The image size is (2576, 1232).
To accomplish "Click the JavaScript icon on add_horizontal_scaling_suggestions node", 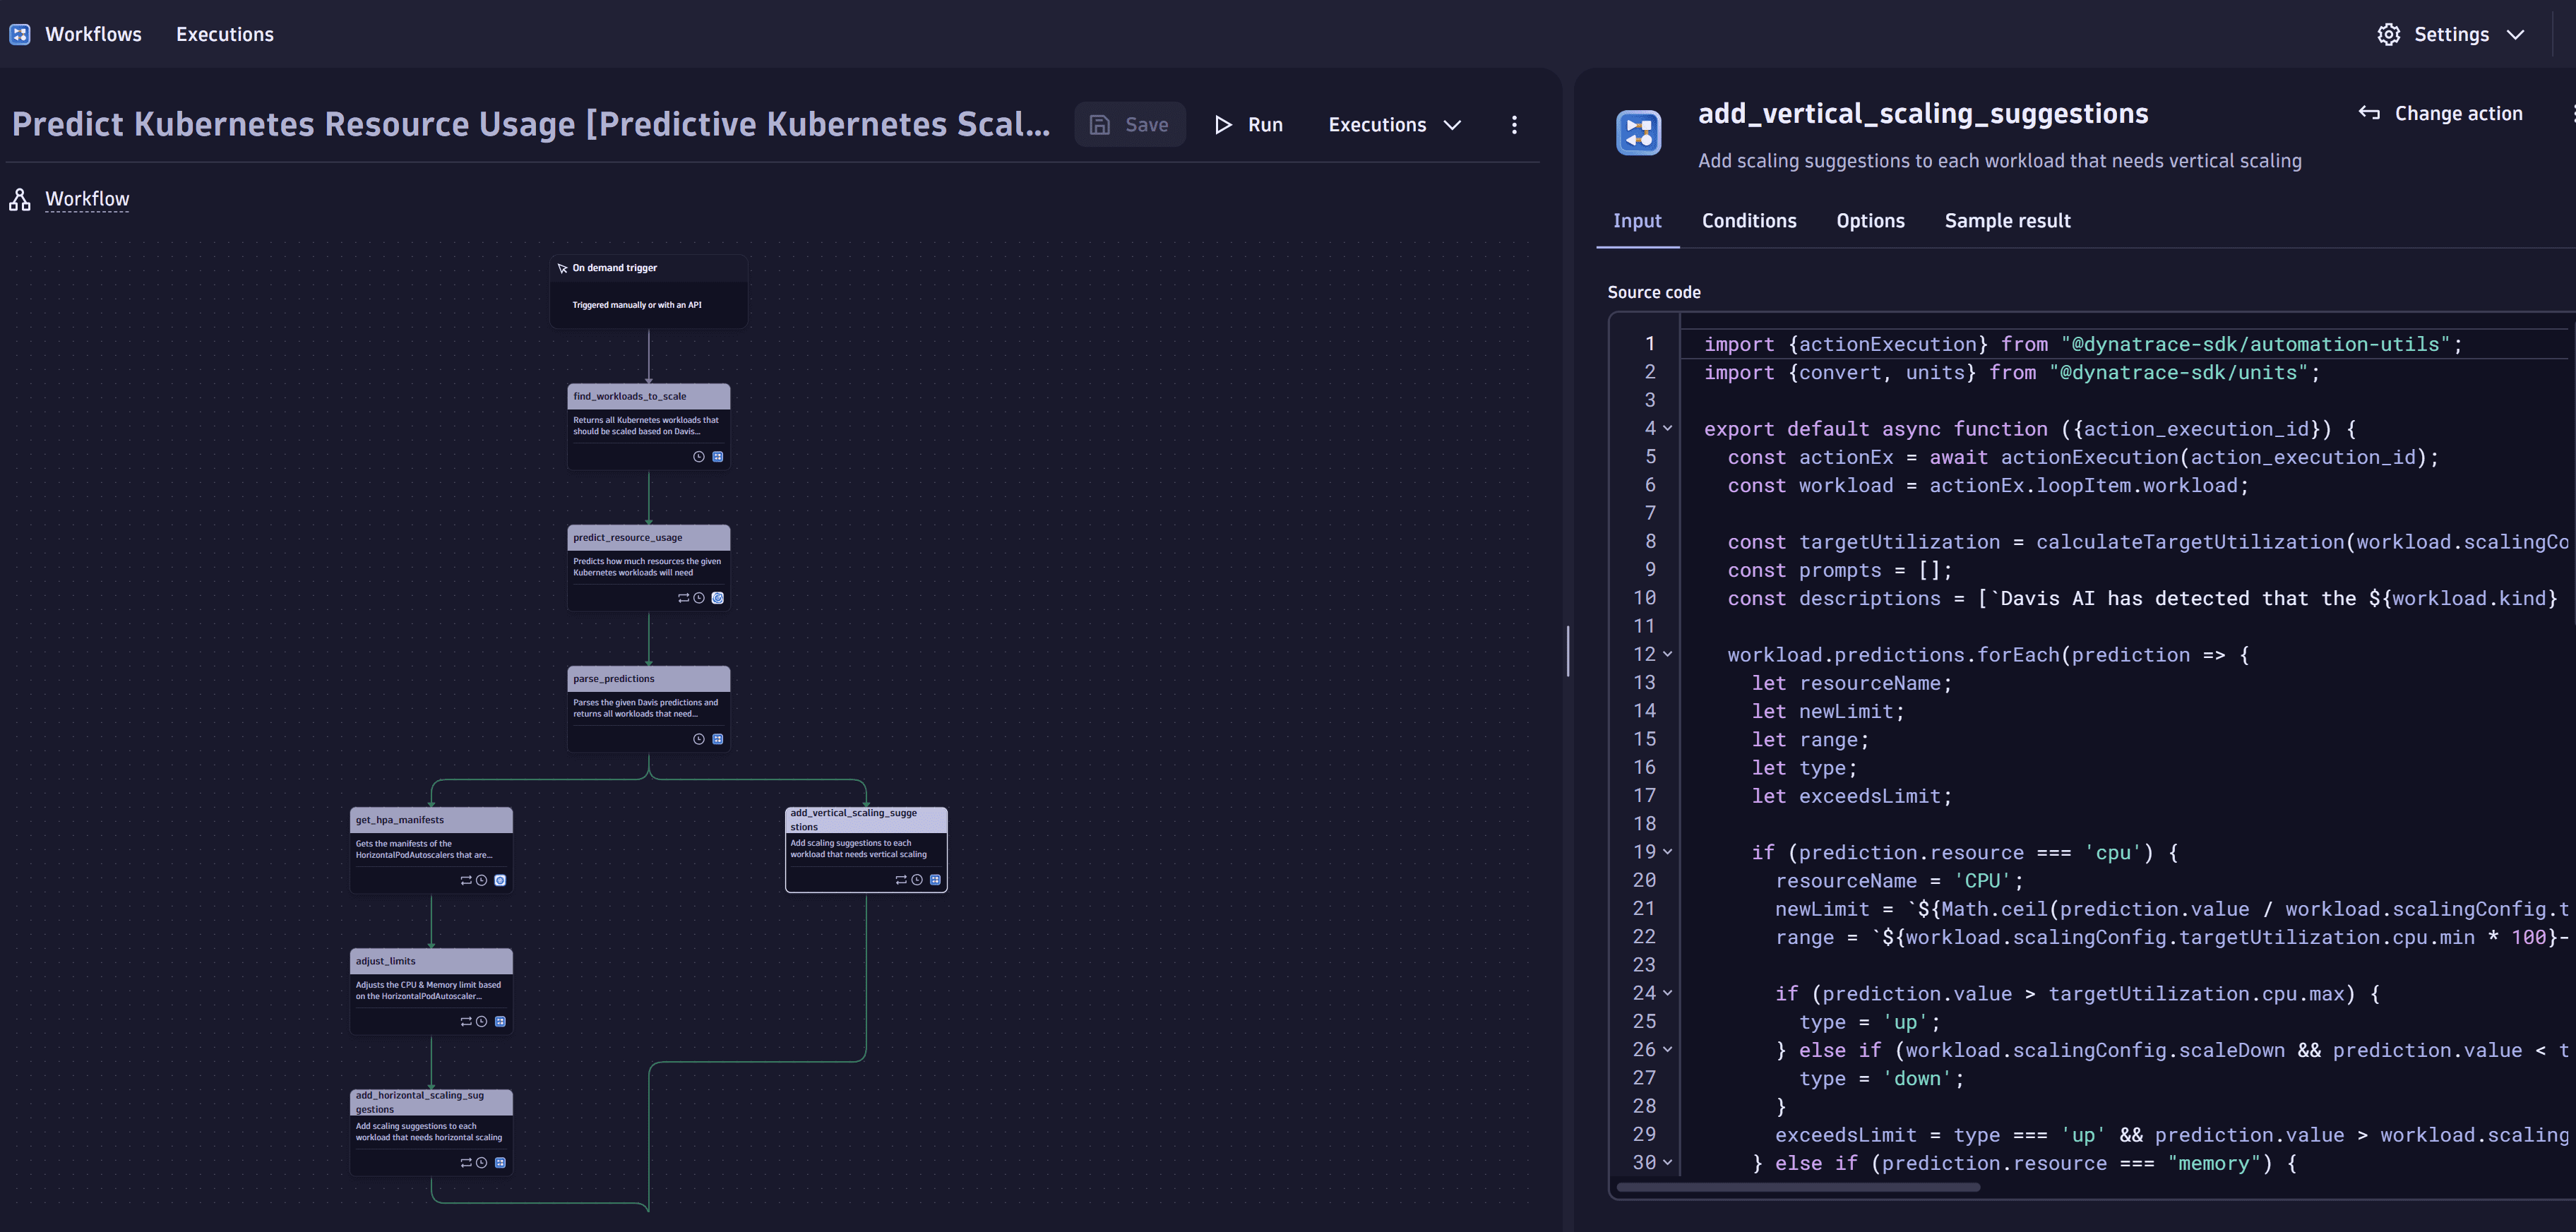I will click(x=500, y=1163).
